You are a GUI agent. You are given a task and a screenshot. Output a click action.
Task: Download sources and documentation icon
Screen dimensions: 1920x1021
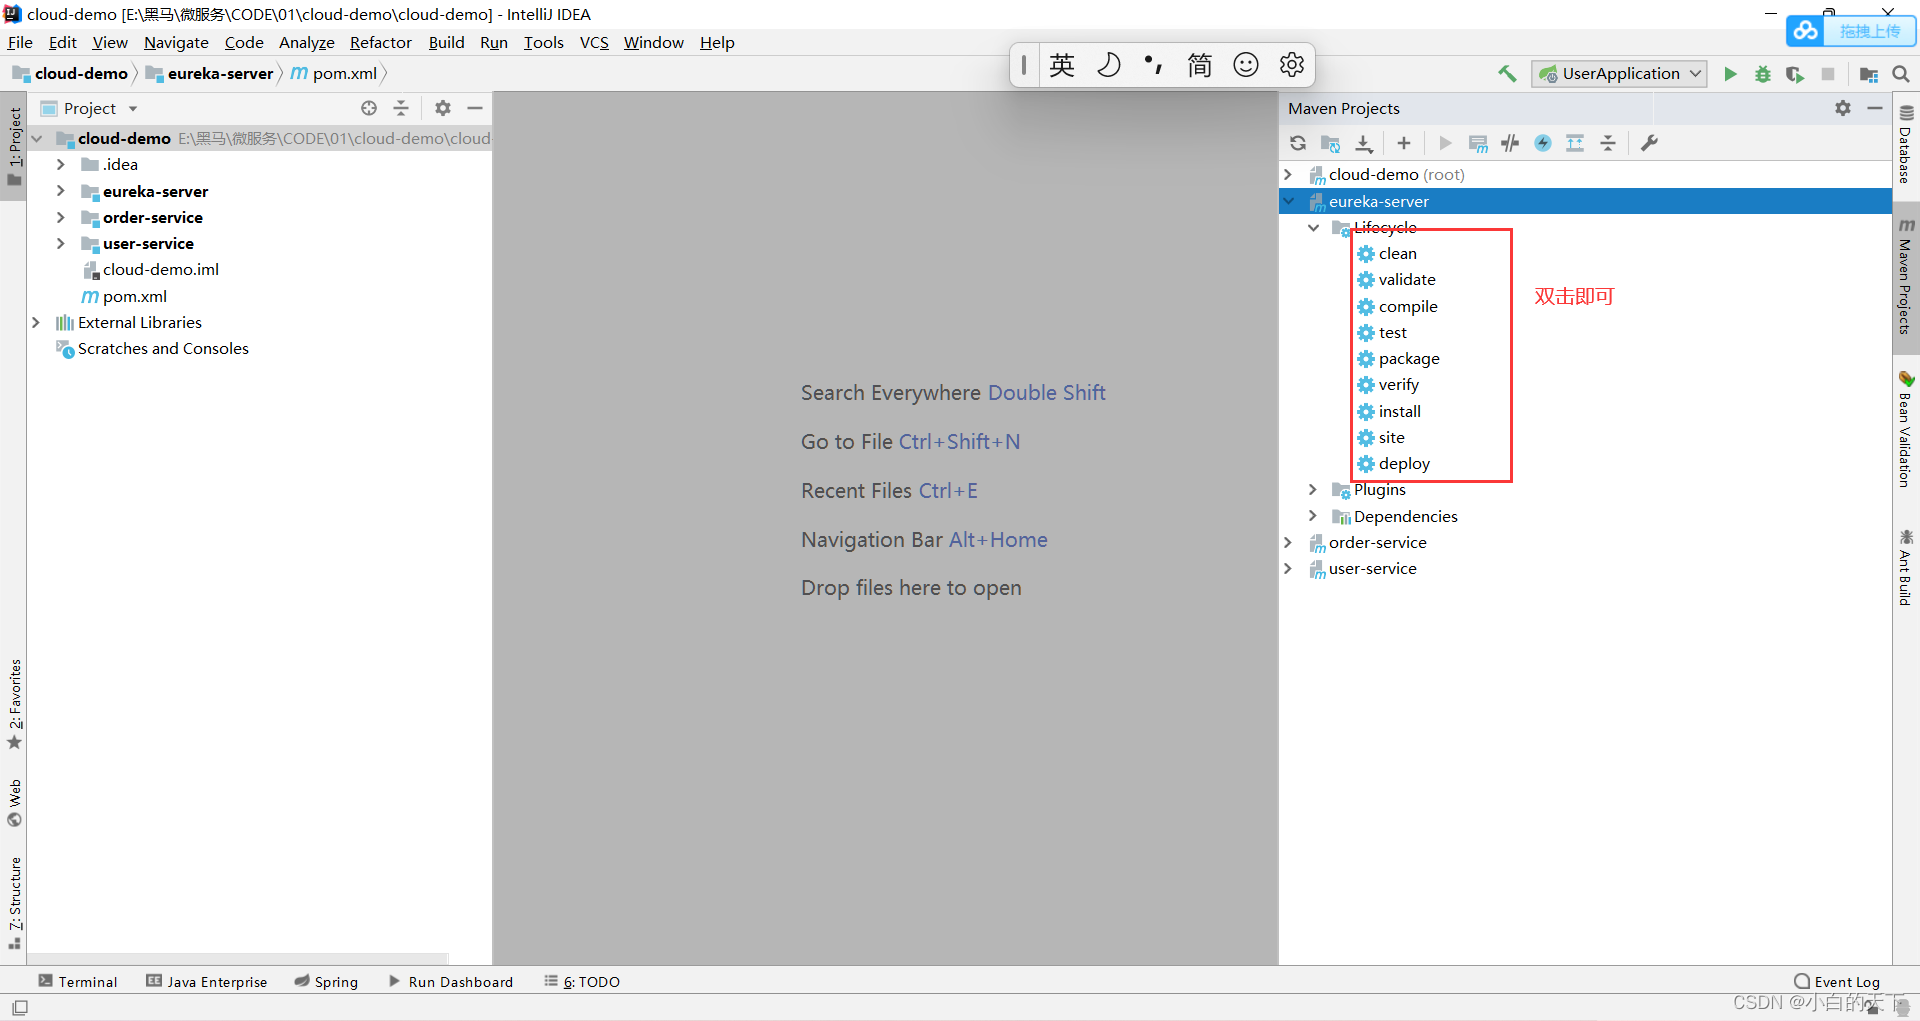1364,143
